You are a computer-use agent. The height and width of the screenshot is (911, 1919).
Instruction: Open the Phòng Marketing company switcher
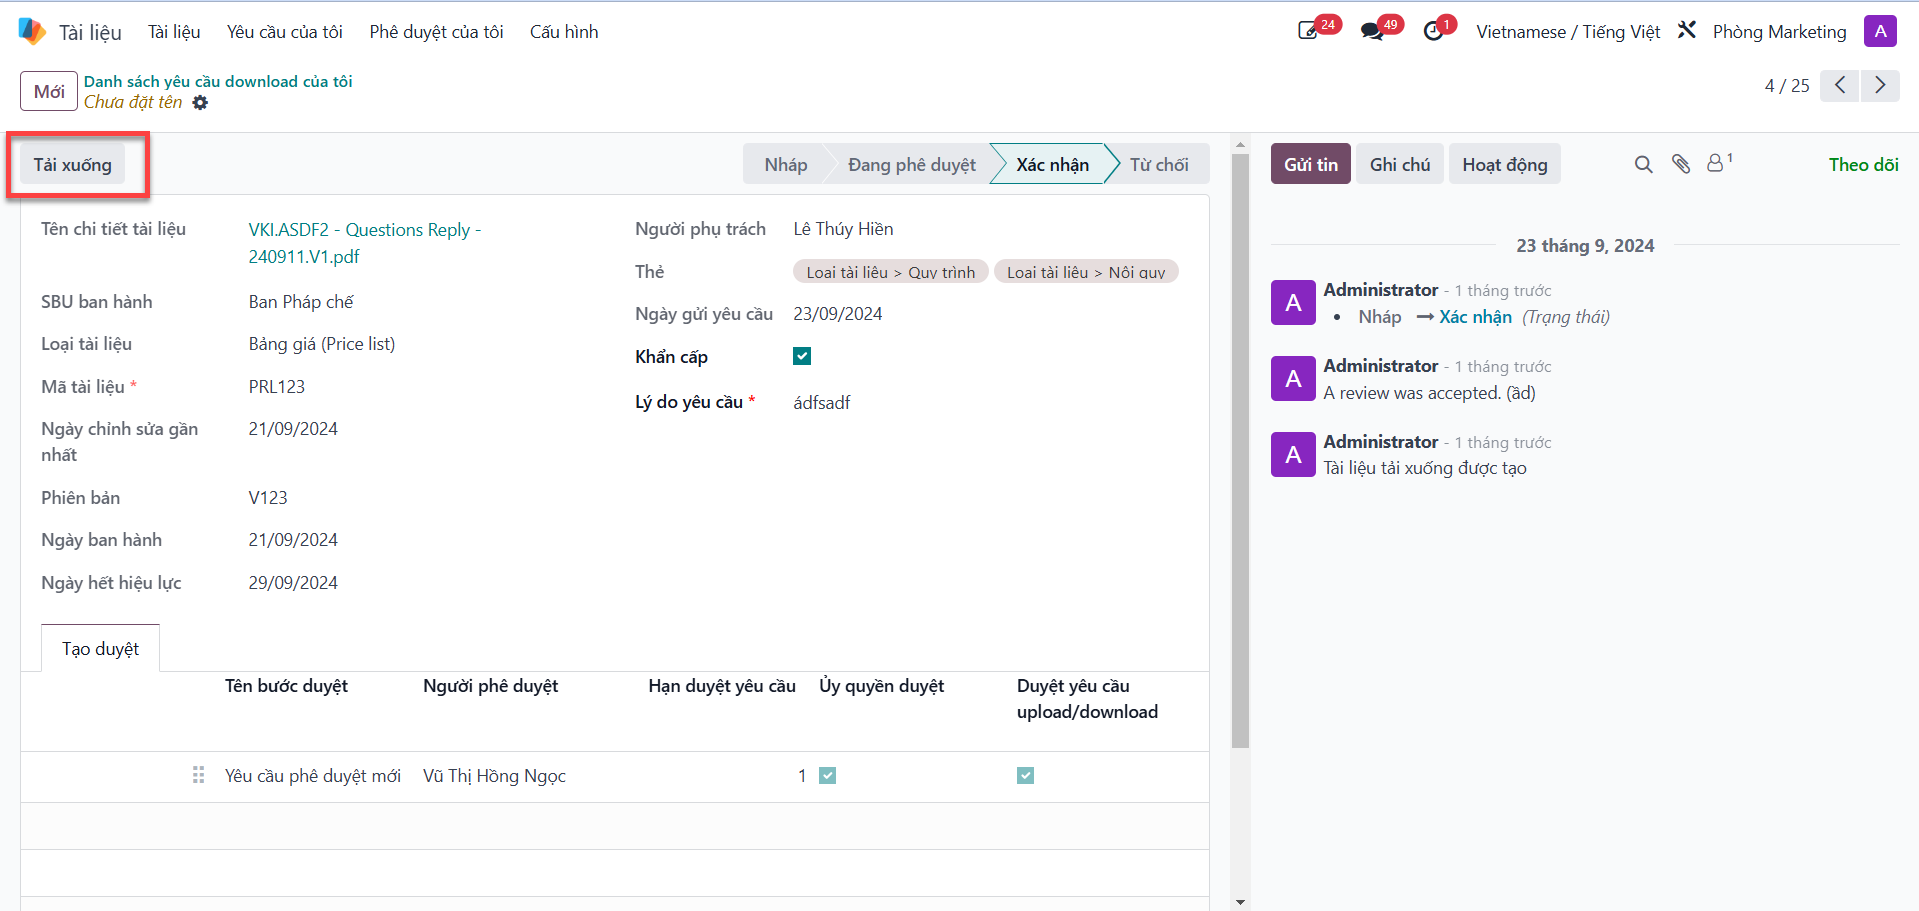(x=1779, y=32)
